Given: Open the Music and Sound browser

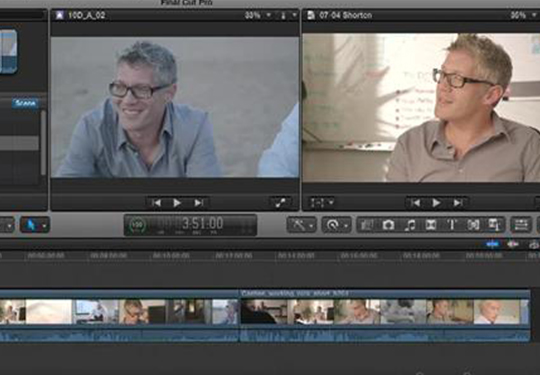Looking at the screenshot, I should coord(410,225).
